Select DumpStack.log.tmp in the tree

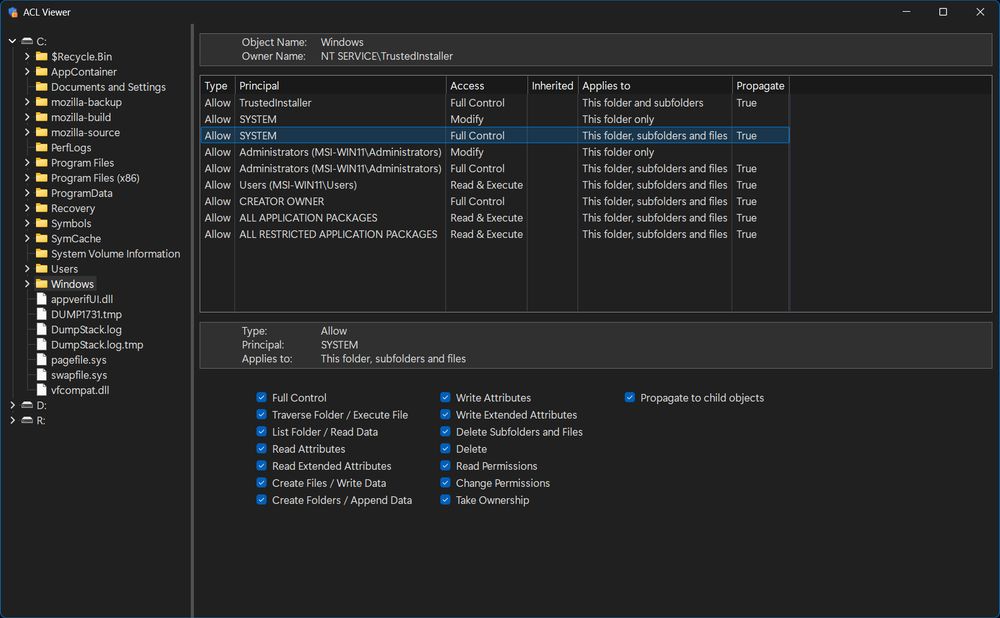[97, 344]
